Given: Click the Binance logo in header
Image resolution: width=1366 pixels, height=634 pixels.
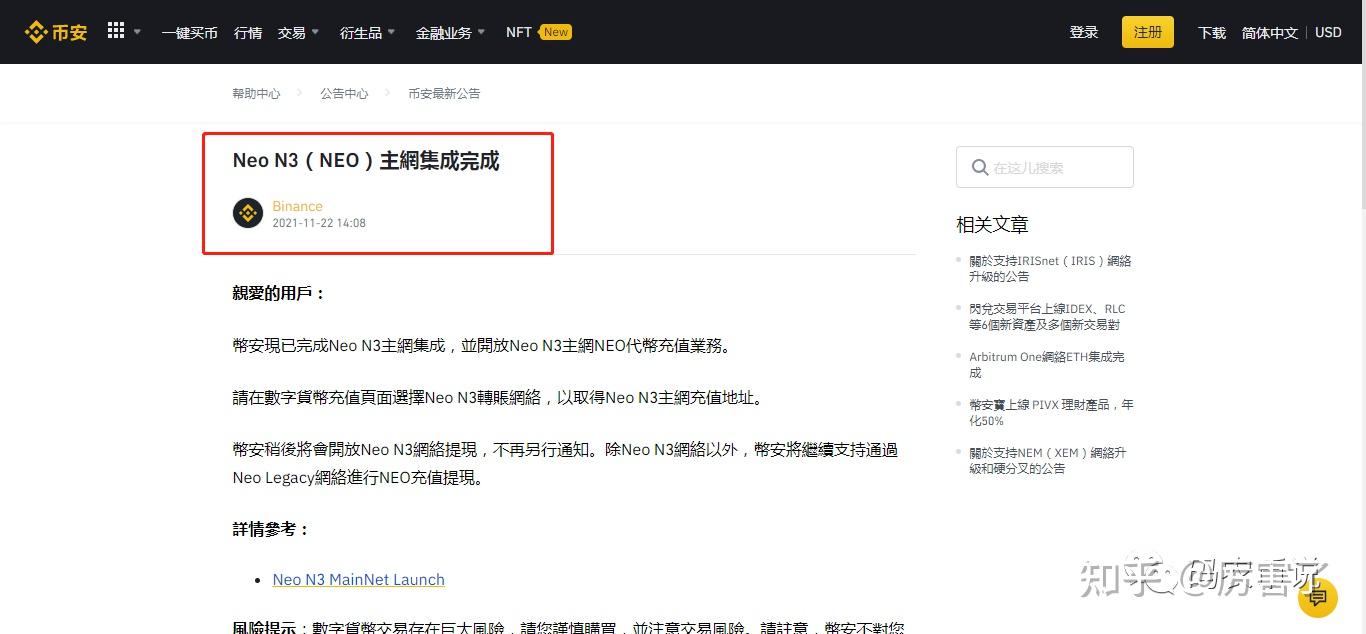Looking at the screenshot, I should click(x=56, y=32).
